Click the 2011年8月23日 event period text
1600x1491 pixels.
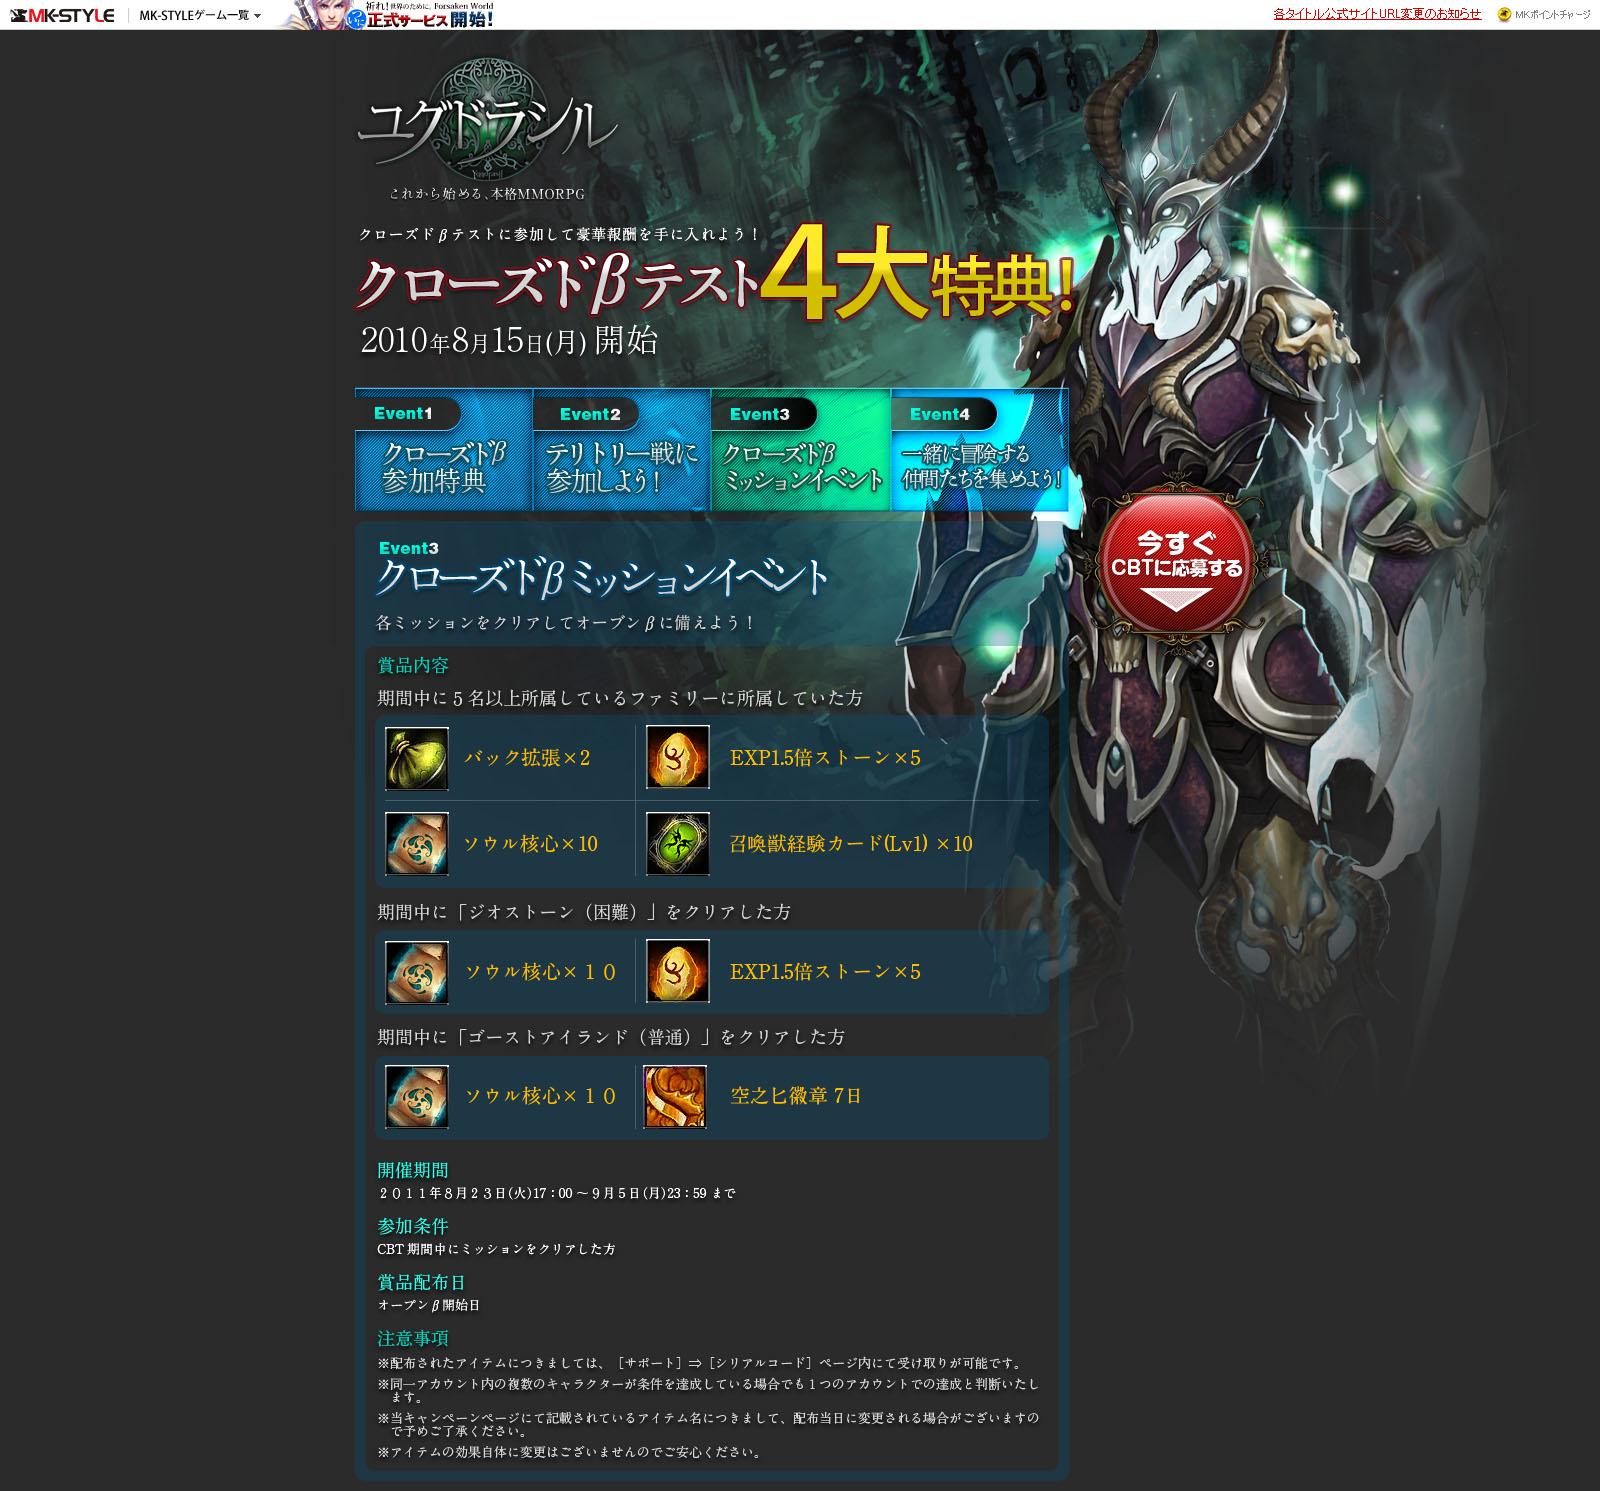tap(556, 1193)
